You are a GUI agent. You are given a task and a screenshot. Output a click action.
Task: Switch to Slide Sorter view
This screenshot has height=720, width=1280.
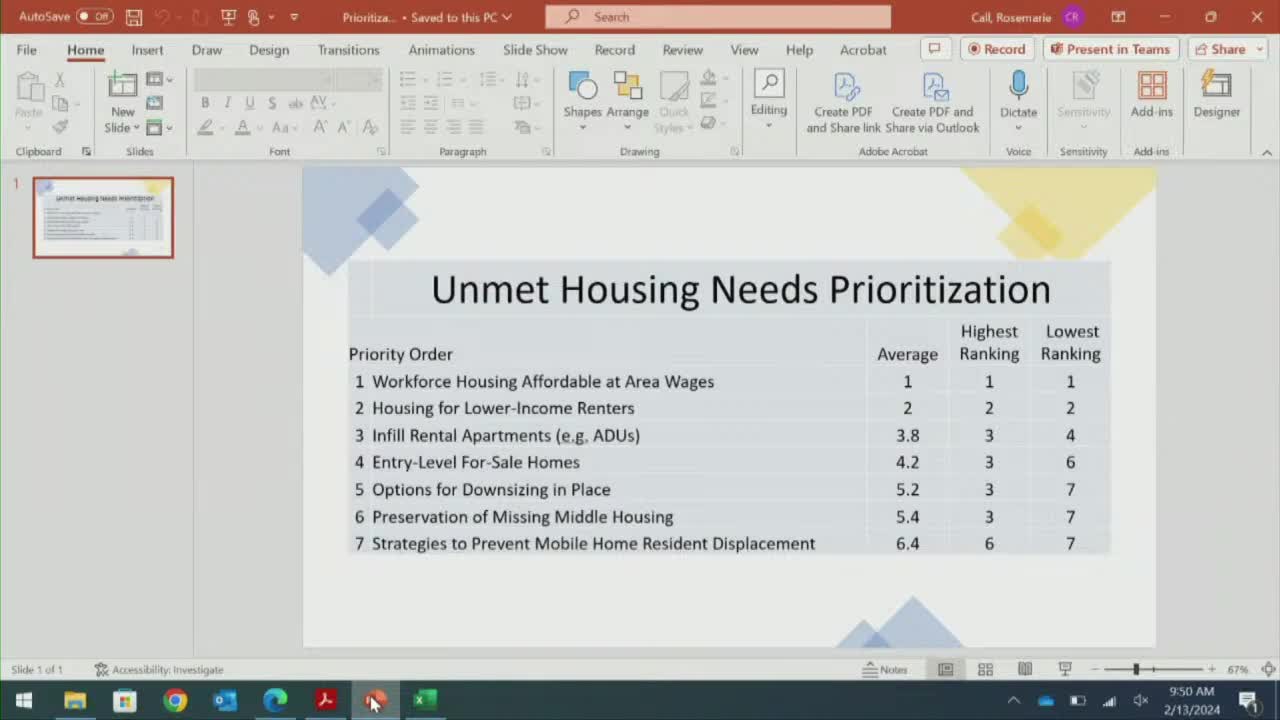(x=985, y=669)
